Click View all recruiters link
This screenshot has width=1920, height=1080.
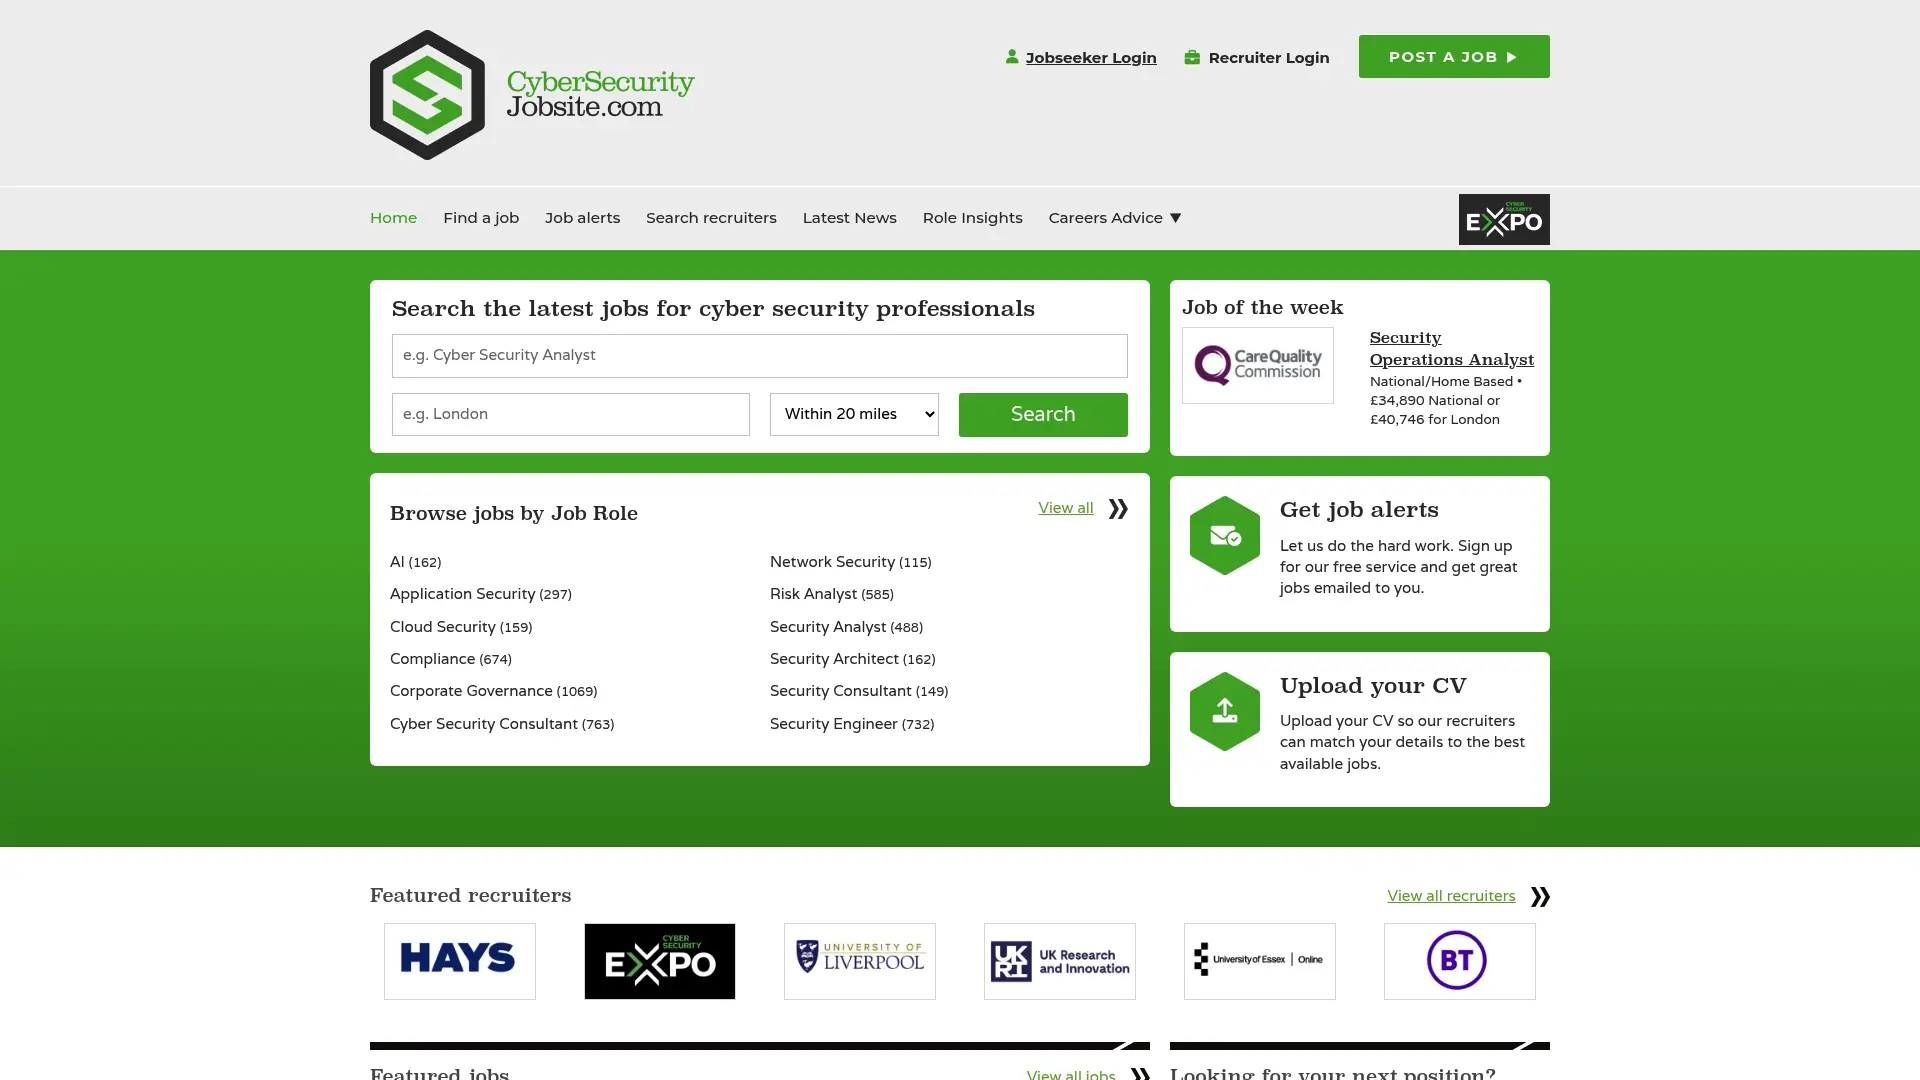1451,896
